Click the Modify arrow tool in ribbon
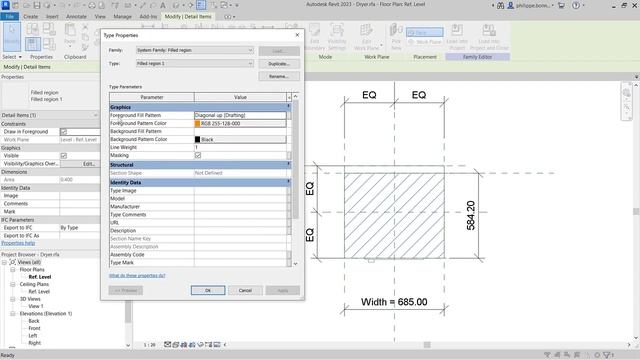 (11, 36)
